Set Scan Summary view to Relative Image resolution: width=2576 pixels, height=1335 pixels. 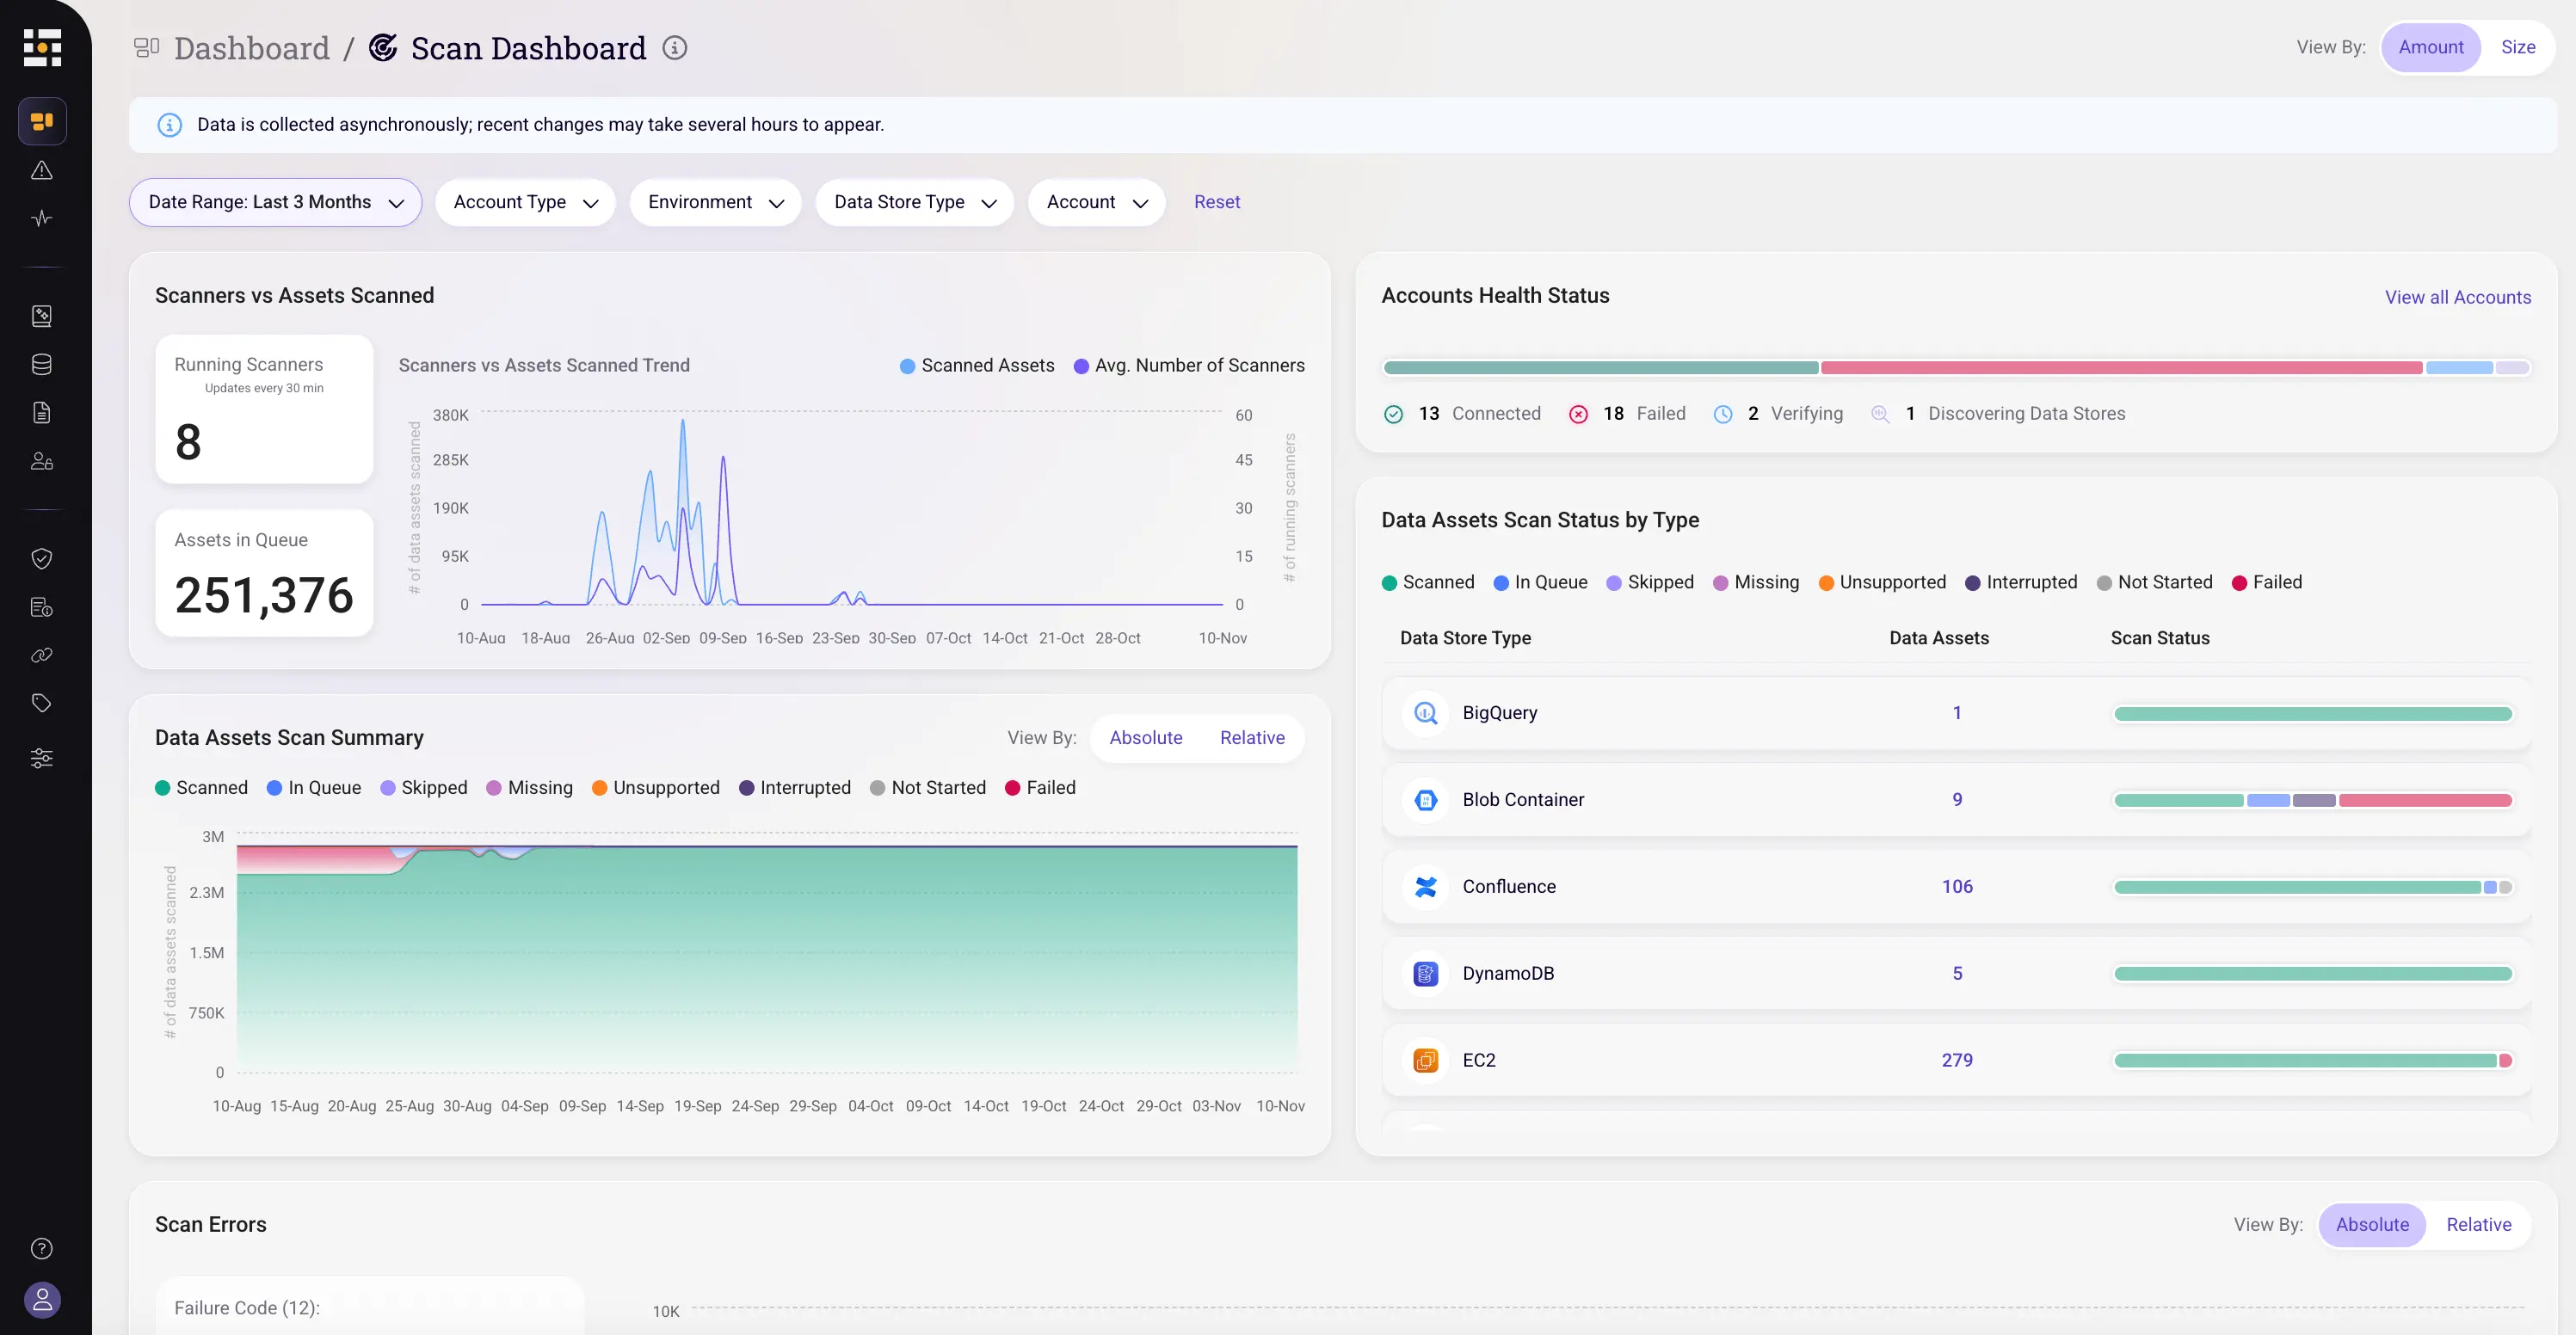click(1252, 737)
